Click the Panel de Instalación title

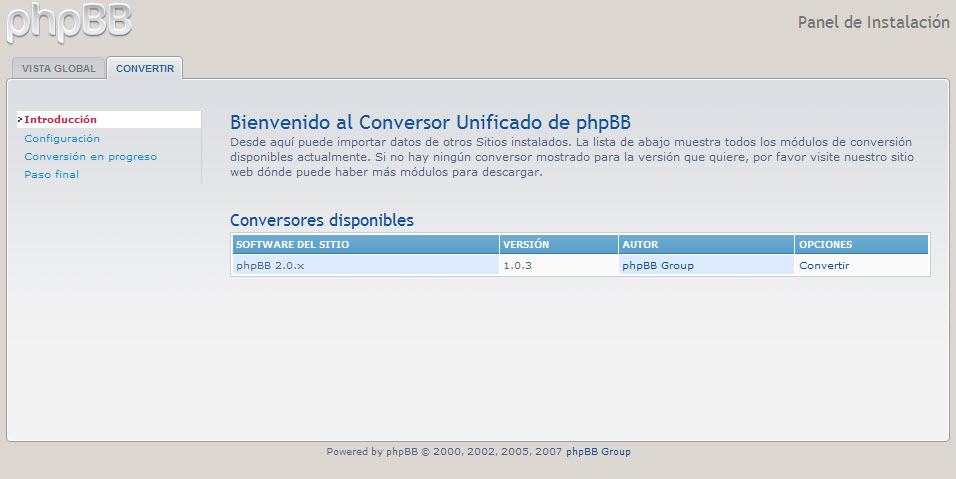tap(873, 23)
